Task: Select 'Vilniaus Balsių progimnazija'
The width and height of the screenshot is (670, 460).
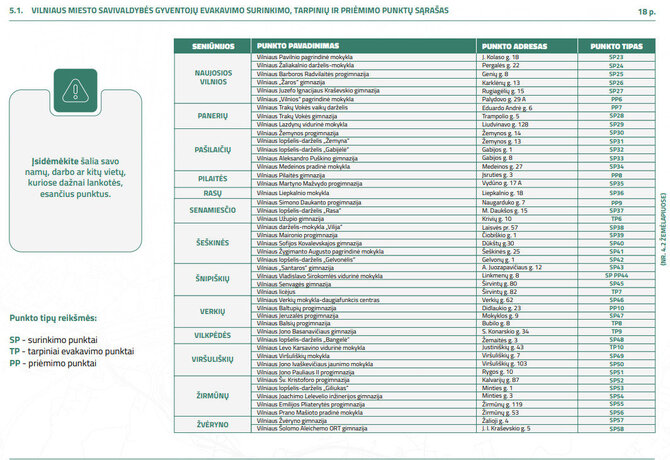Action: coord(294,323)
